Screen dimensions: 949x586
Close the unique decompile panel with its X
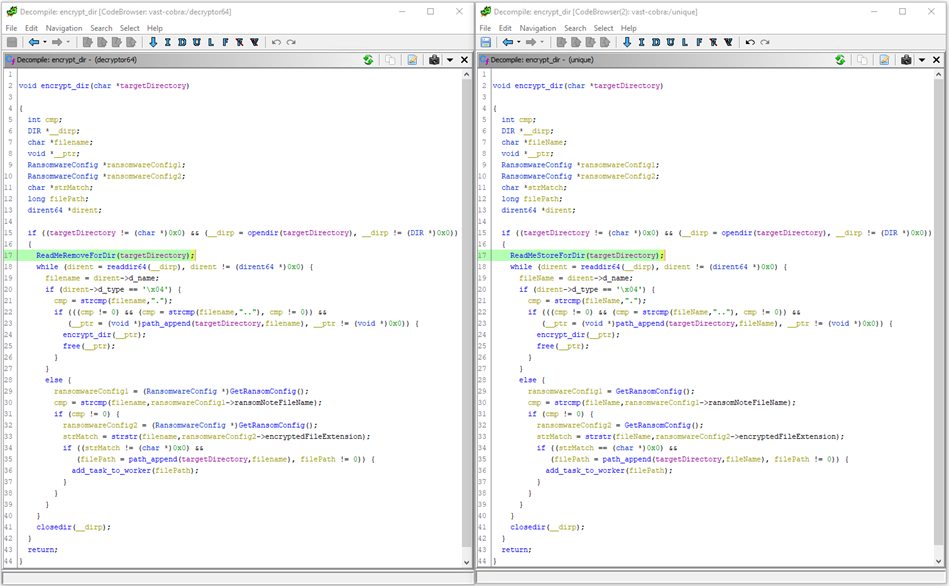point(936,60)
